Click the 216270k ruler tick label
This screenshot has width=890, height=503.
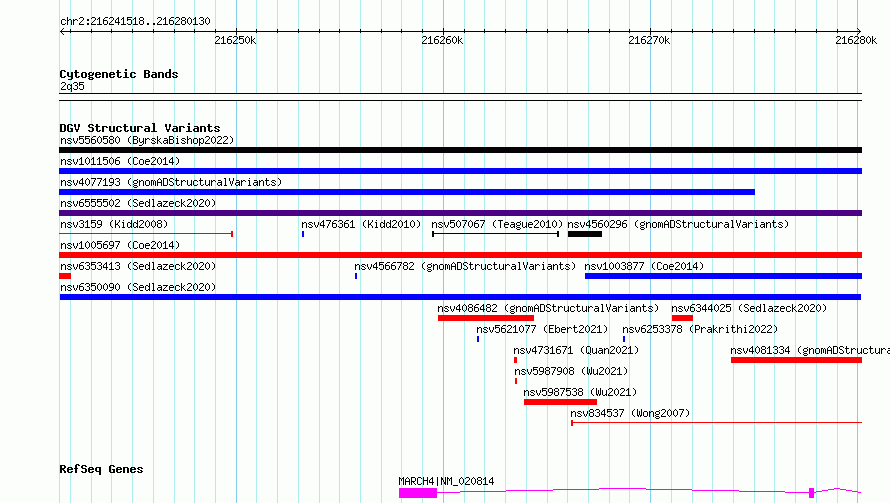649,40
